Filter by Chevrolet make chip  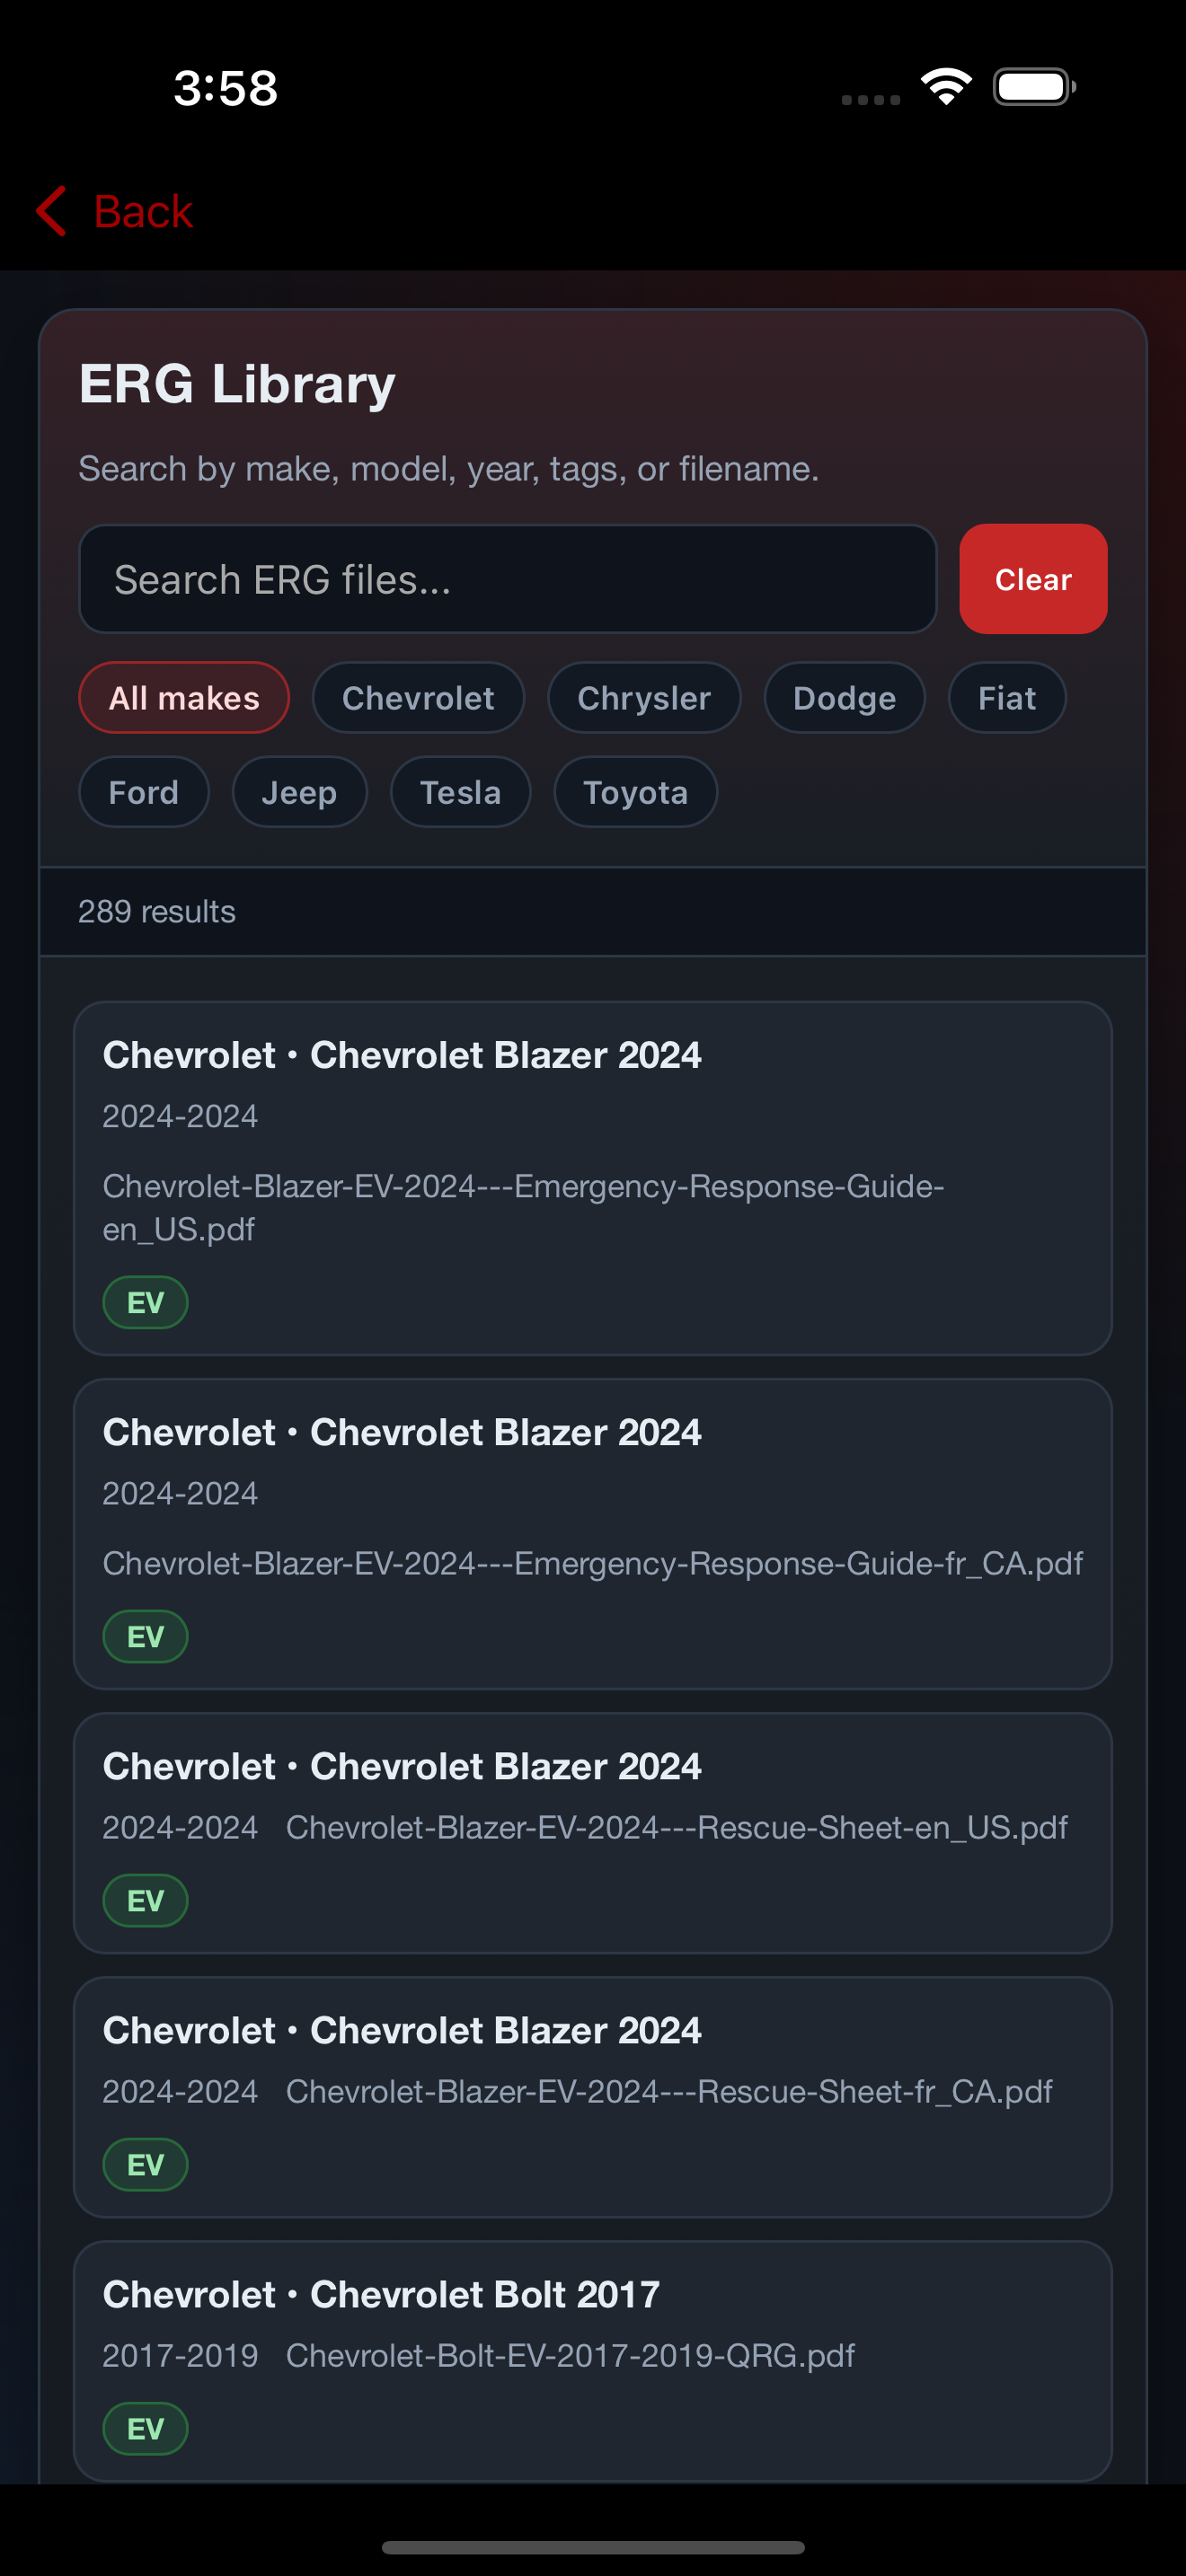(x=418, y=698)
